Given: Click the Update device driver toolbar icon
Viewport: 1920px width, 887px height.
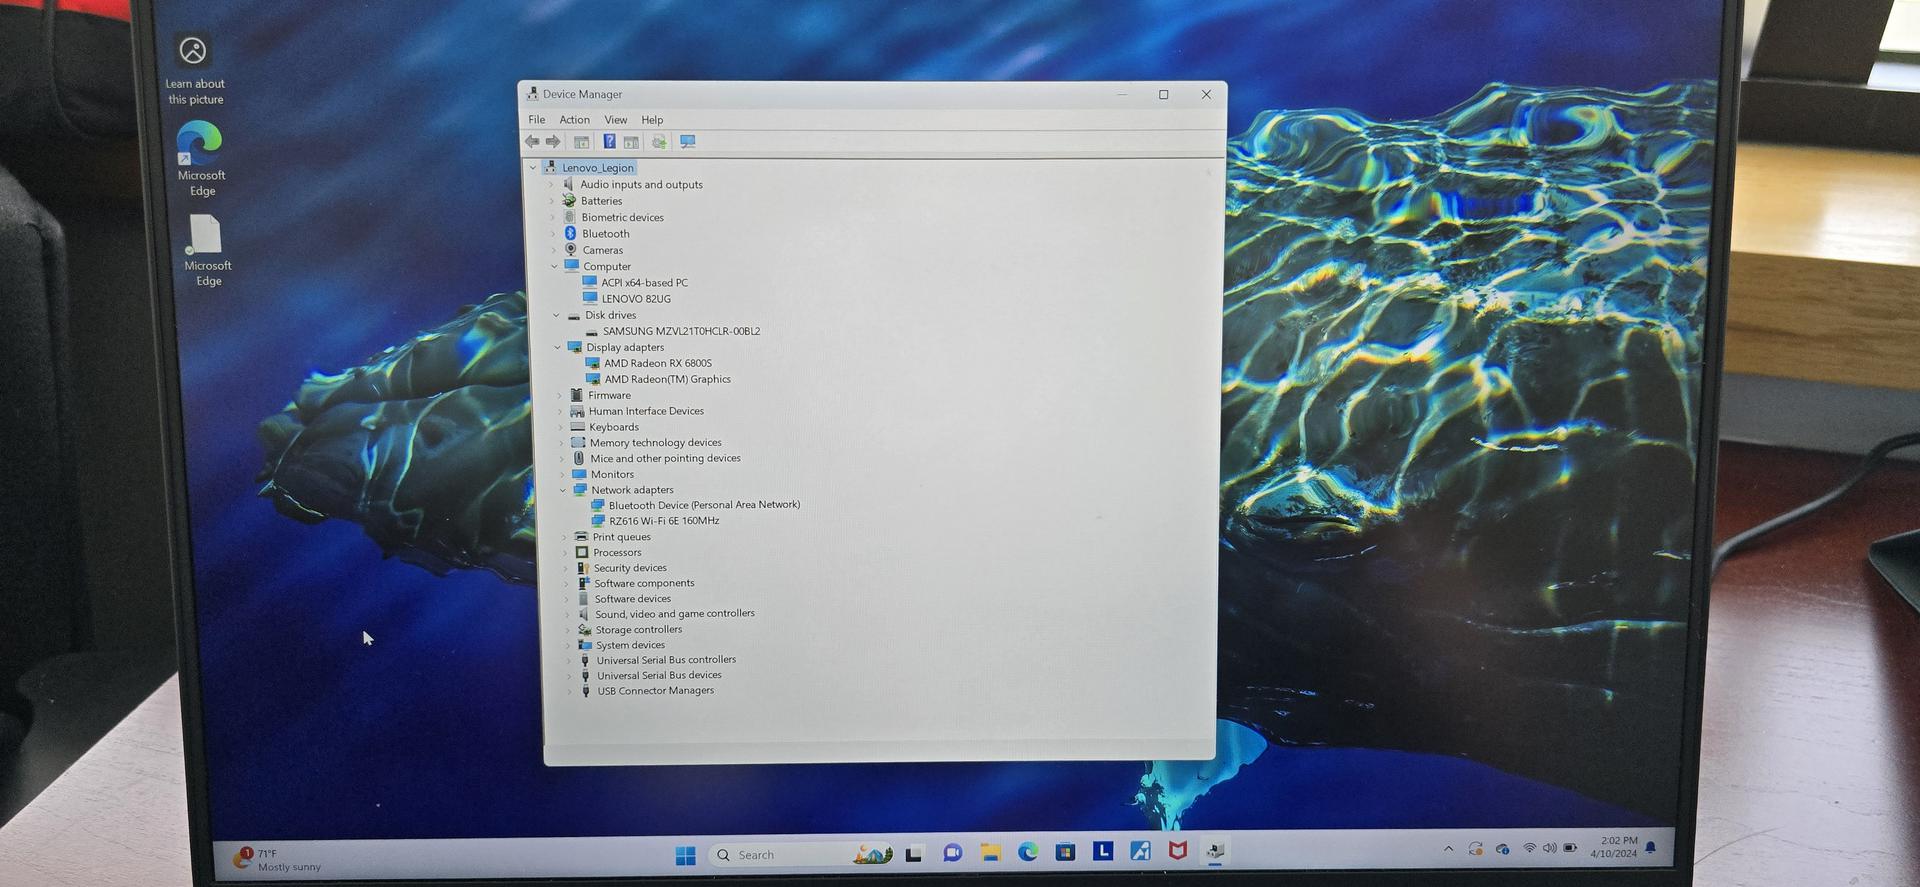Looking at the screenshot, I should 659,142.
